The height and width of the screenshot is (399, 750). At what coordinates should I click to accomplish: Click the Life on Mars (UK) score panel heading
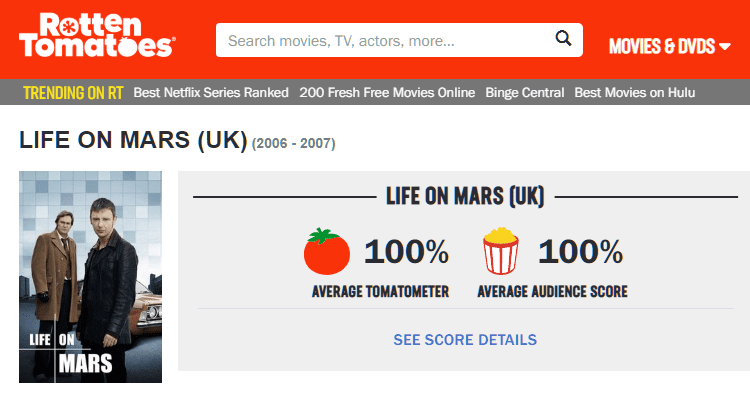point(465,196)
